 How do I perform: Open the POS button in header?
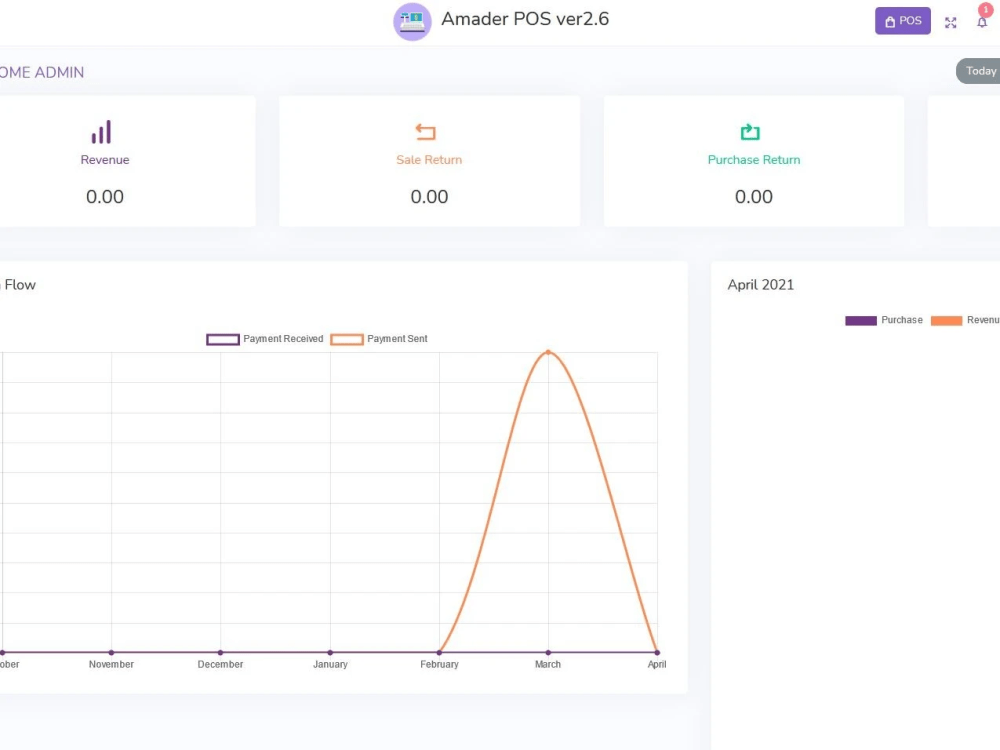tap(902, 21)
